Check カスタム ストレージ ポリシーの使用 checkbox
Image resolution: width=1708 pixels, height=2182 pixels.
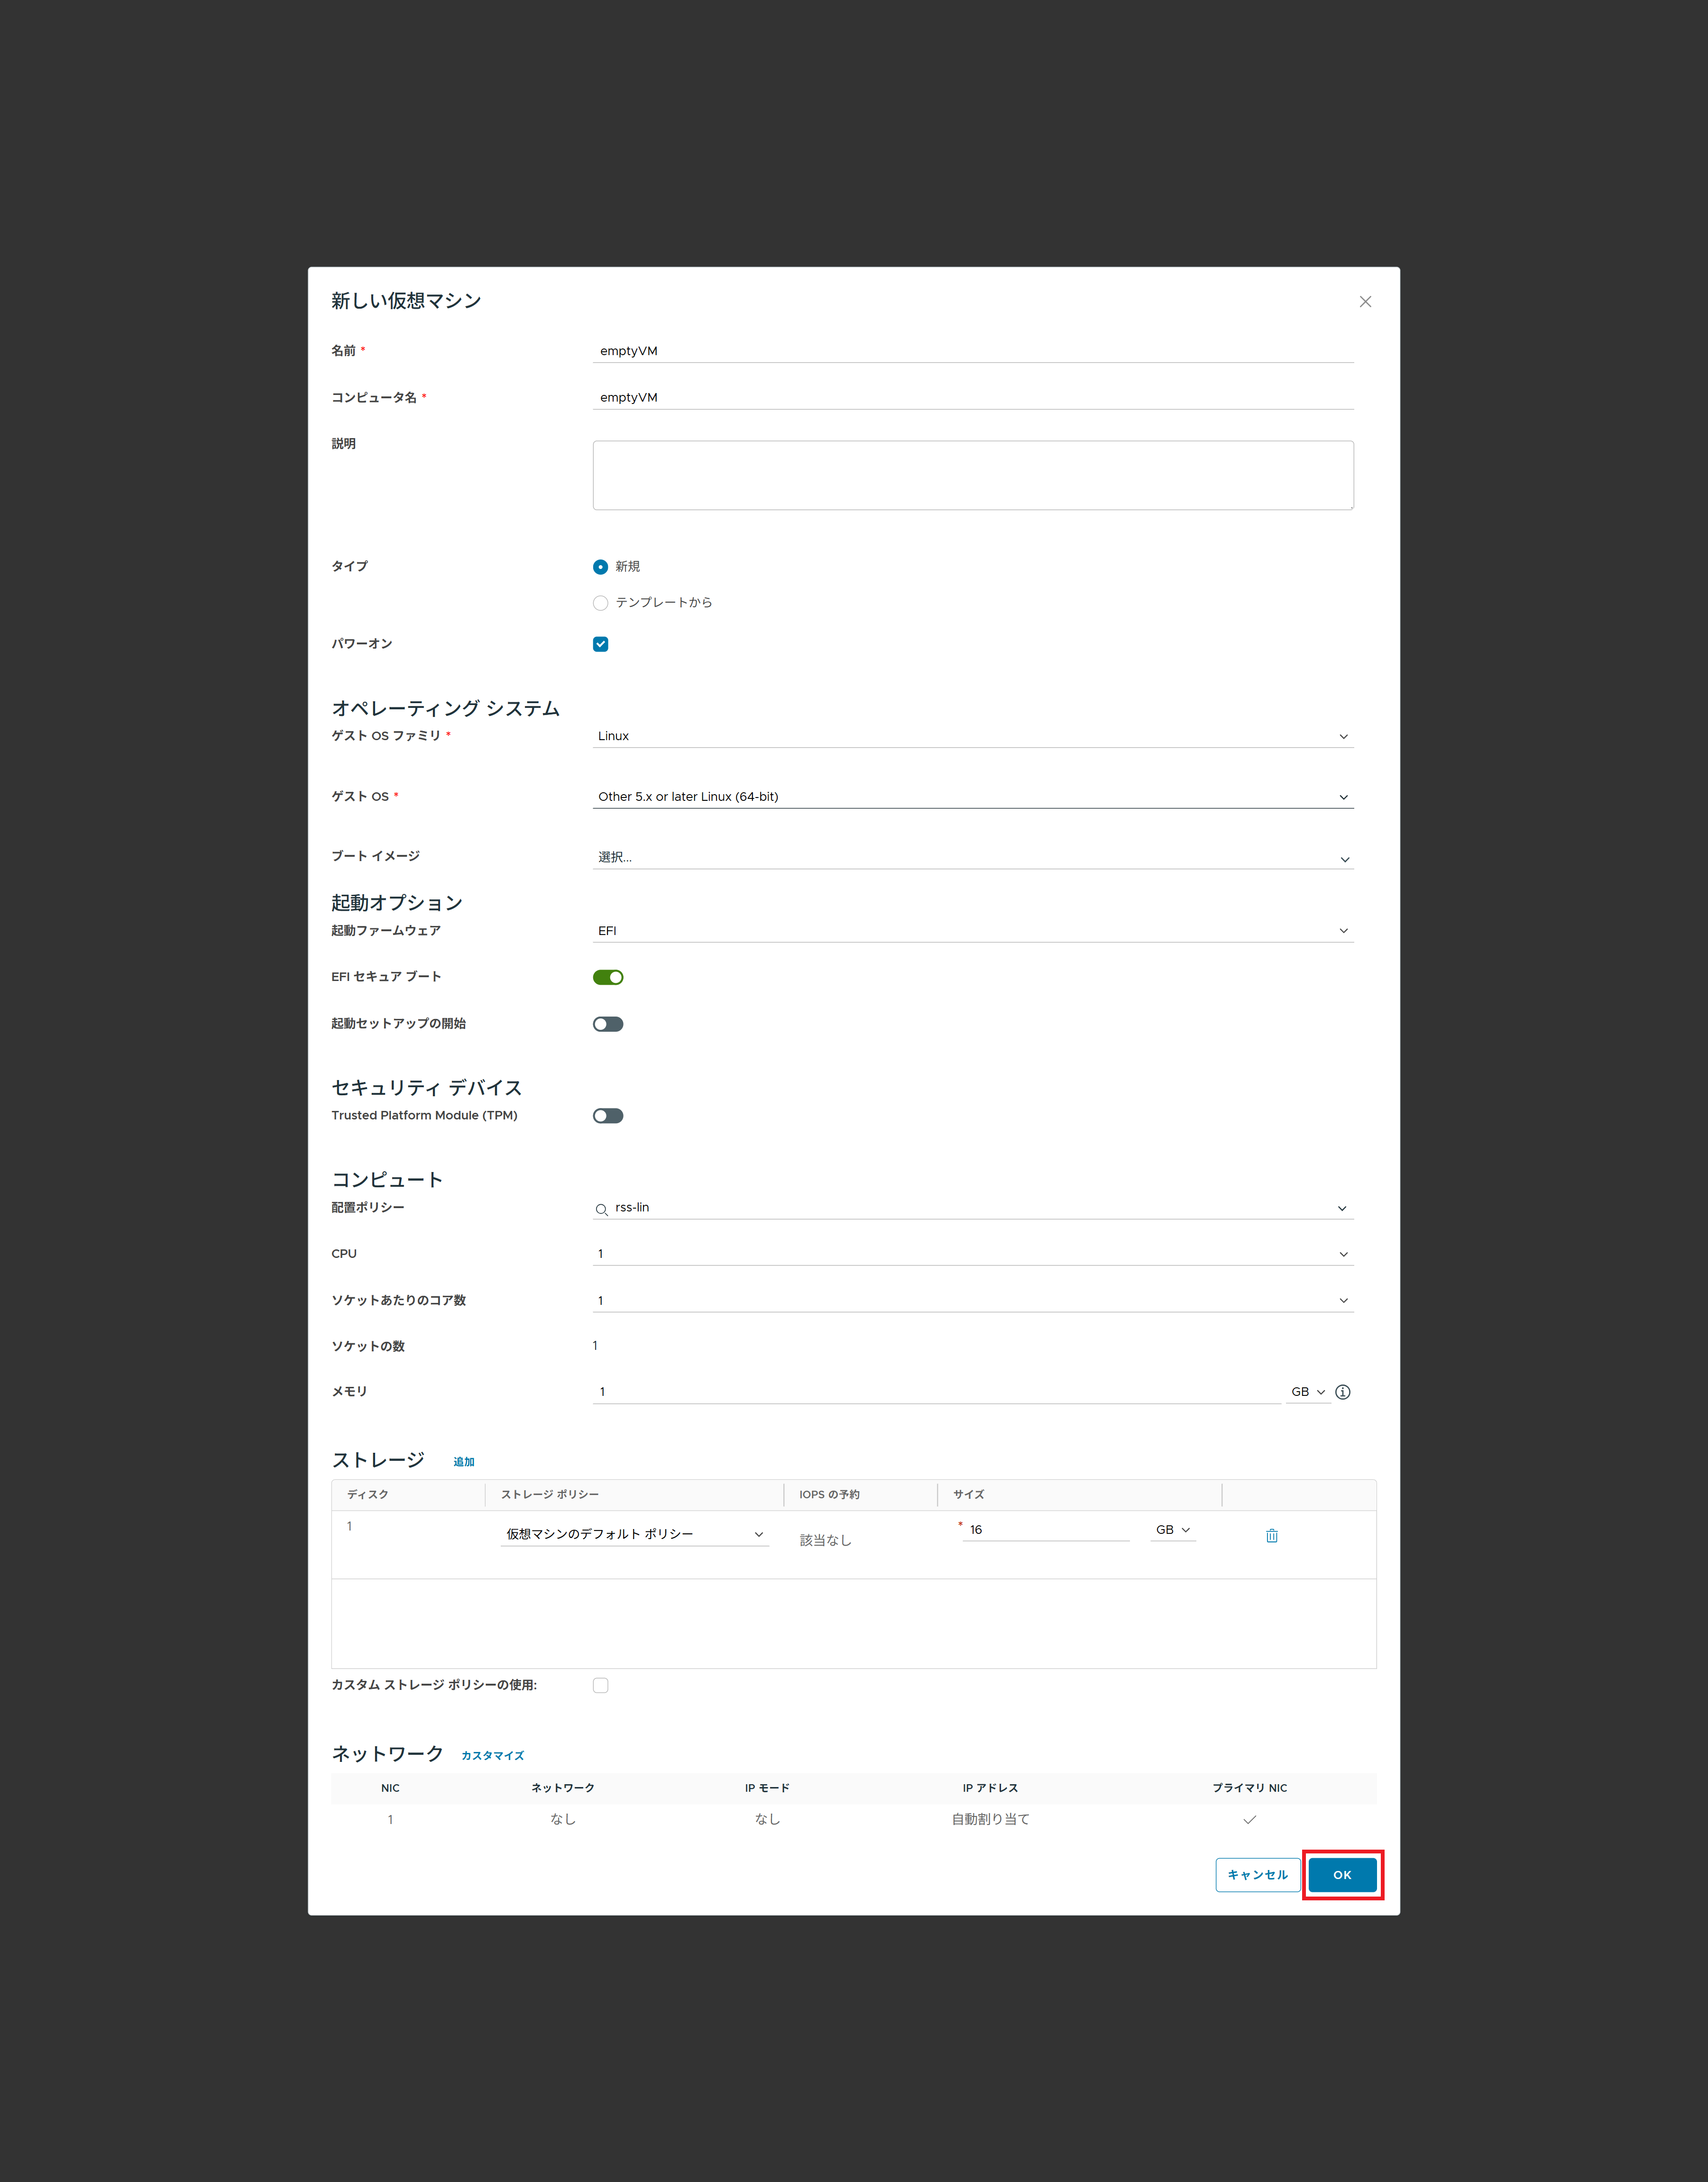600,1685
